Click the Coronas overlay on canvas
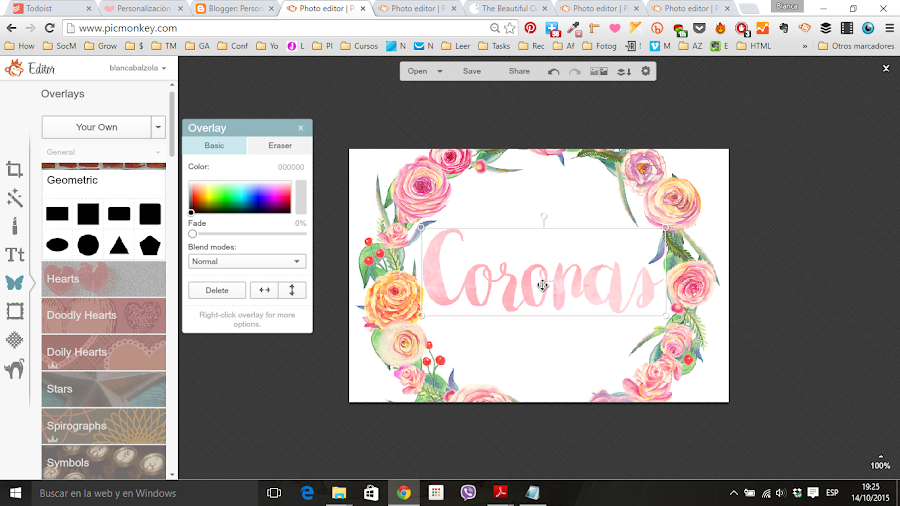The image size is (900, 506). click(x=542, y=271)
